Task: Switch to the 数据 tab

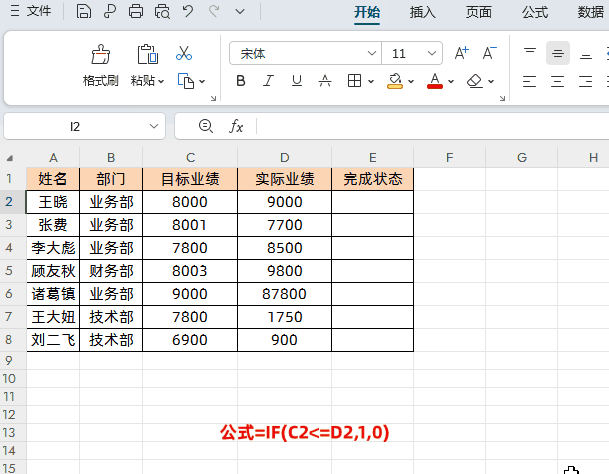Action: (591, 12)
